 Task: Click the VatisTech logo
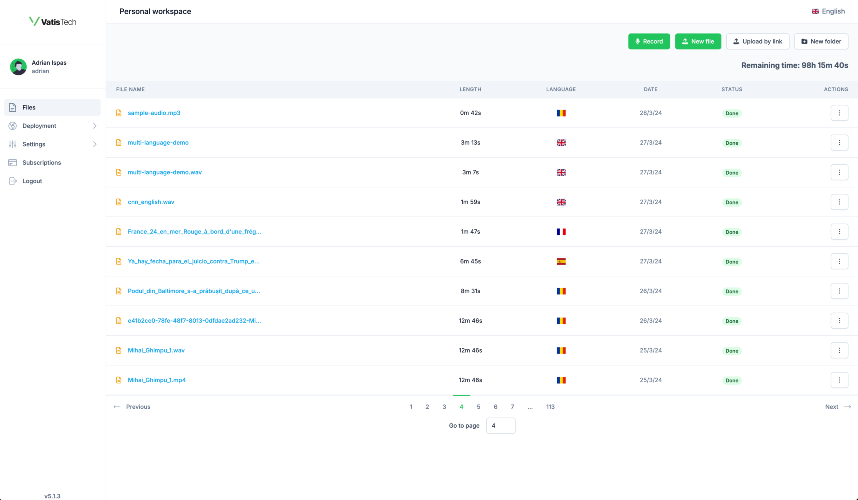click(53, 21)
